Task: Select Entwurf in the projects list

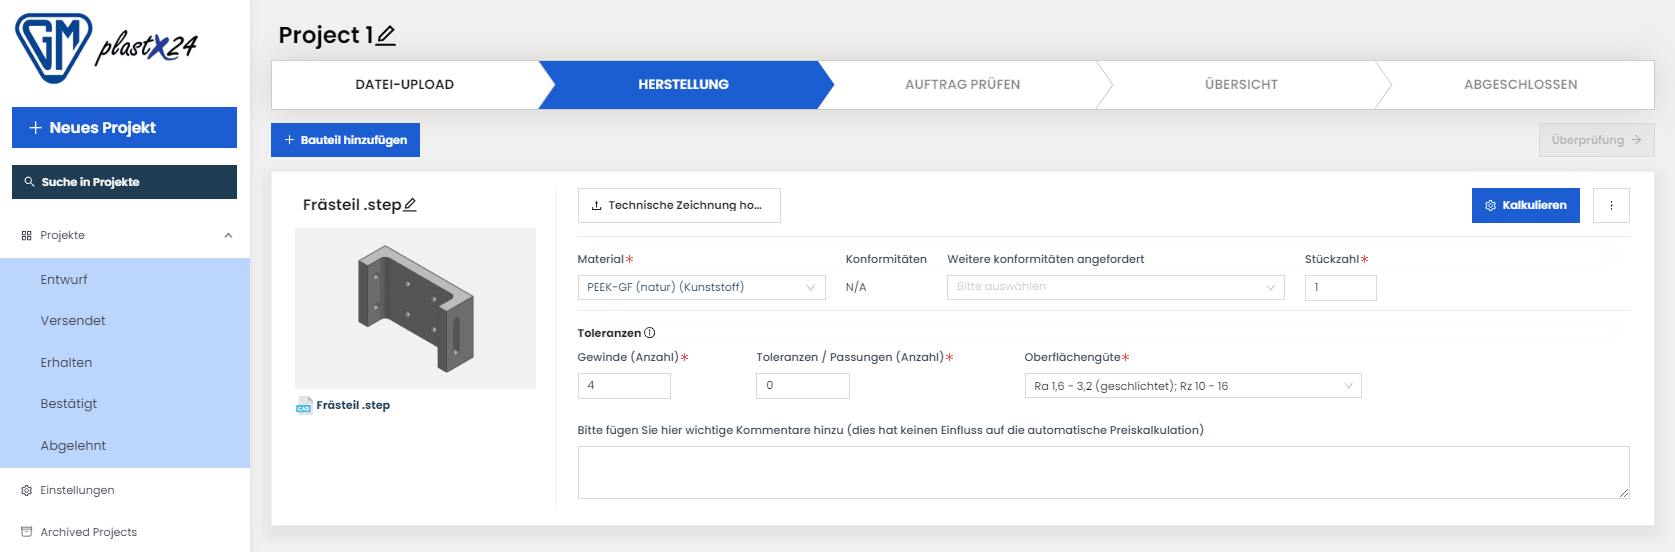Action: pyautogui.click(x=64, y=280)
